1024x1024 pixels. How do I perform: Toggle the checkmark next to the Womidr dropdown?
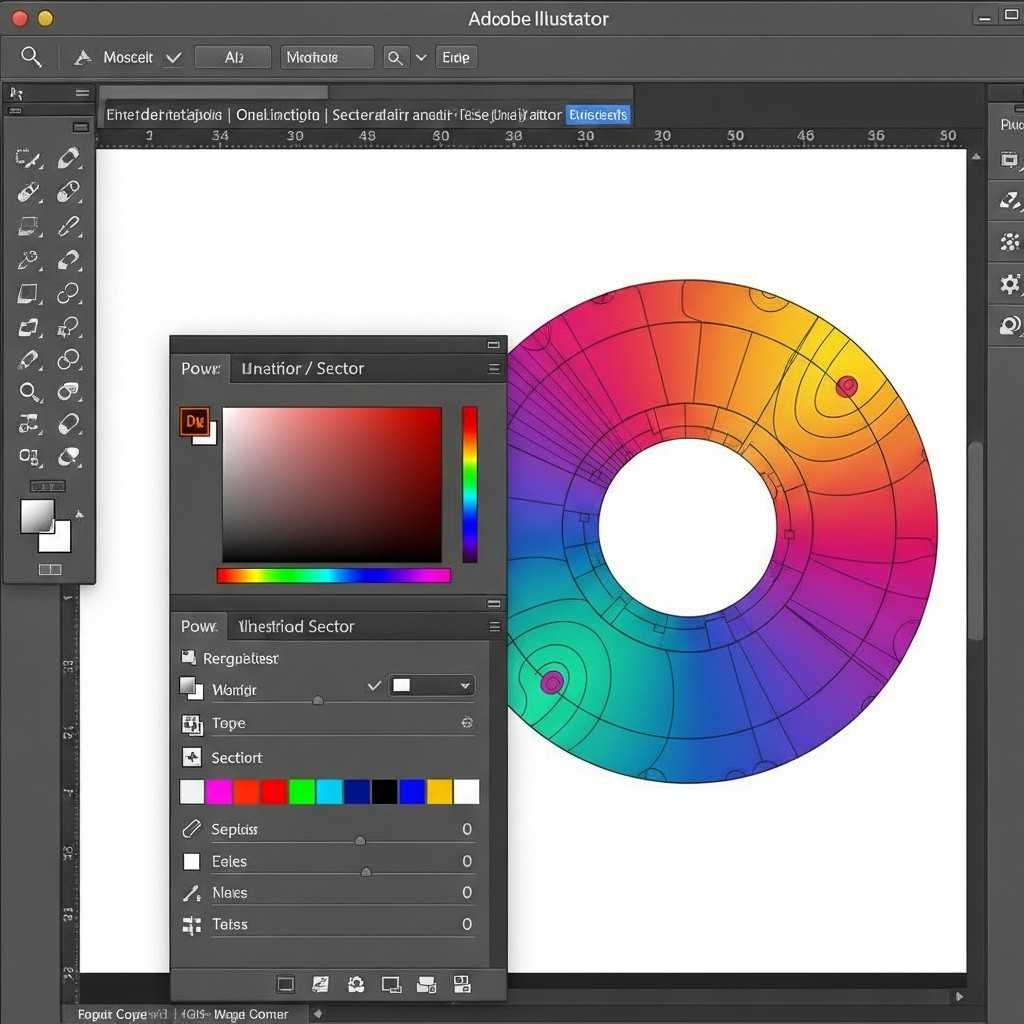pyautogui.click(x=374, y=686)
